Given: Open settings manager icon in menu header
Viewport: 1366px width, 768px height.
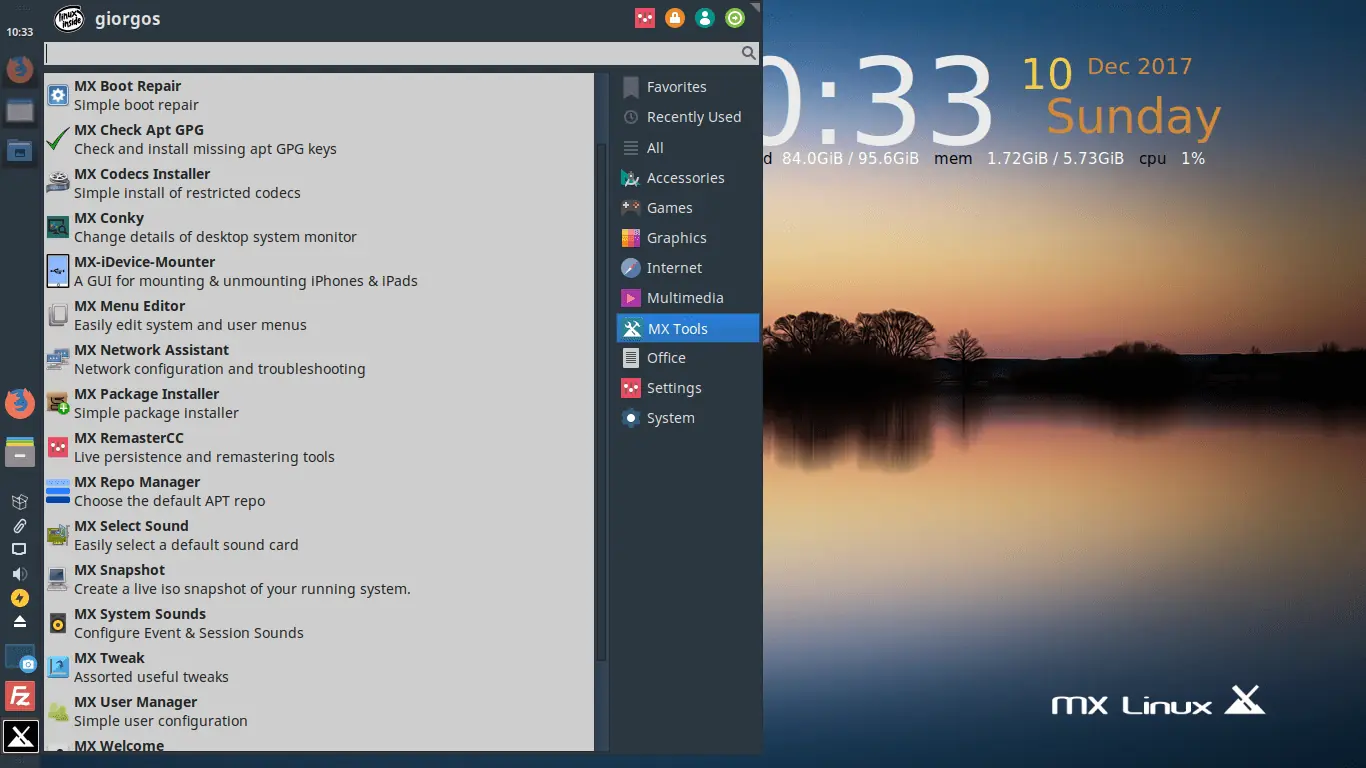Looking at the screenshot, I should [x=645, y=18].
